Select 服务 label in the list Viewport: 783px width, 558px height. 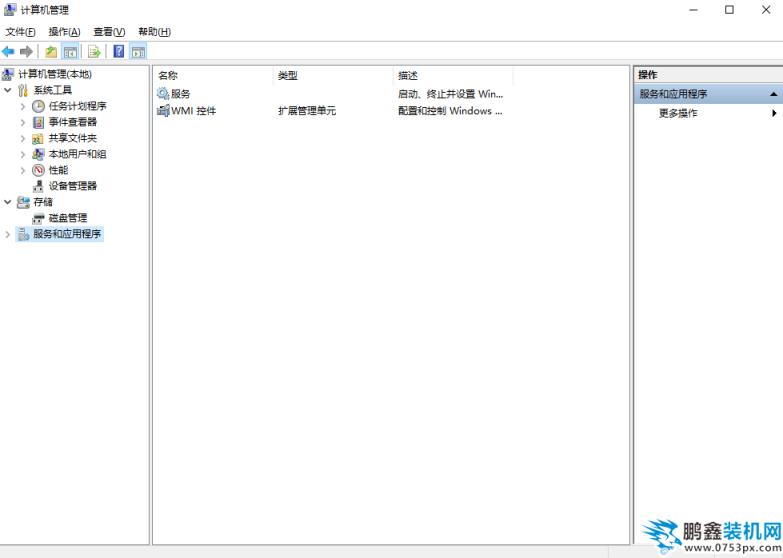(x=180, y=93)
